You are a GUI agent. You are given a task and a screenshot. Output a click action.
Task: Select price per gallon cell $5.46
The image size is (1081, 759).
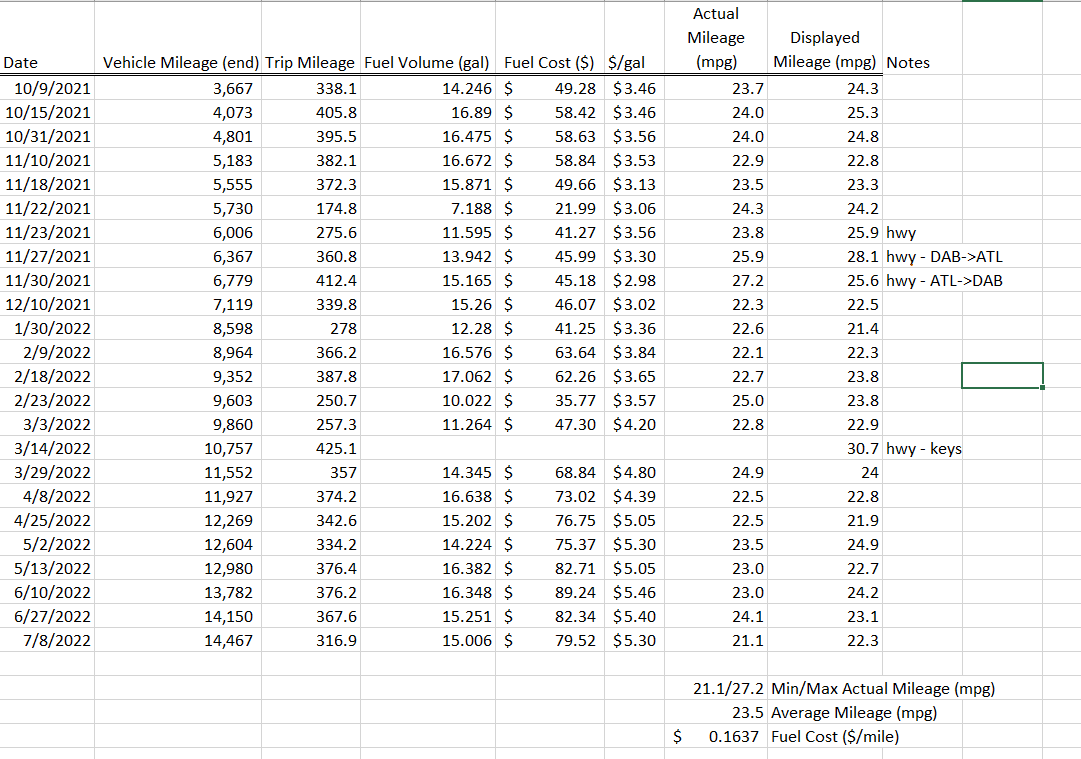click(635, 592)
